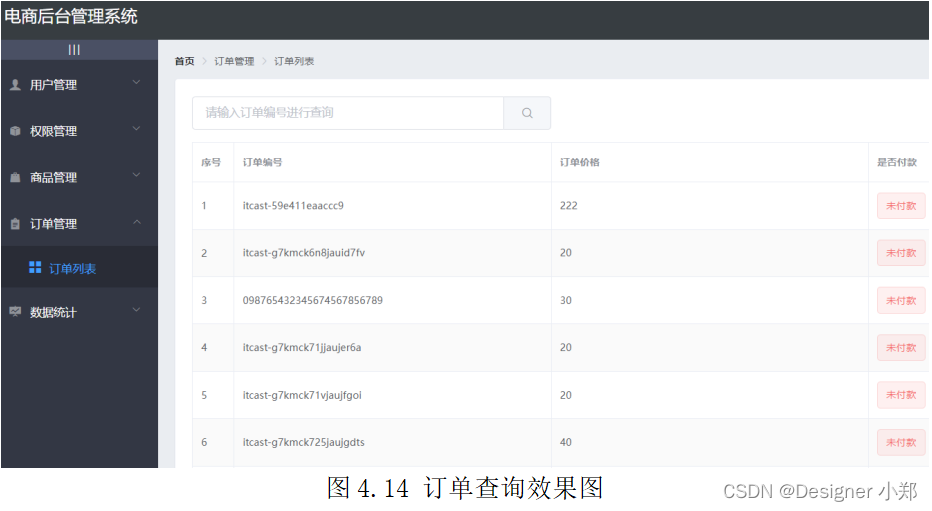Collapse the 订单管理 menu chevron
The image size is (932, 511).
[137, 222]
